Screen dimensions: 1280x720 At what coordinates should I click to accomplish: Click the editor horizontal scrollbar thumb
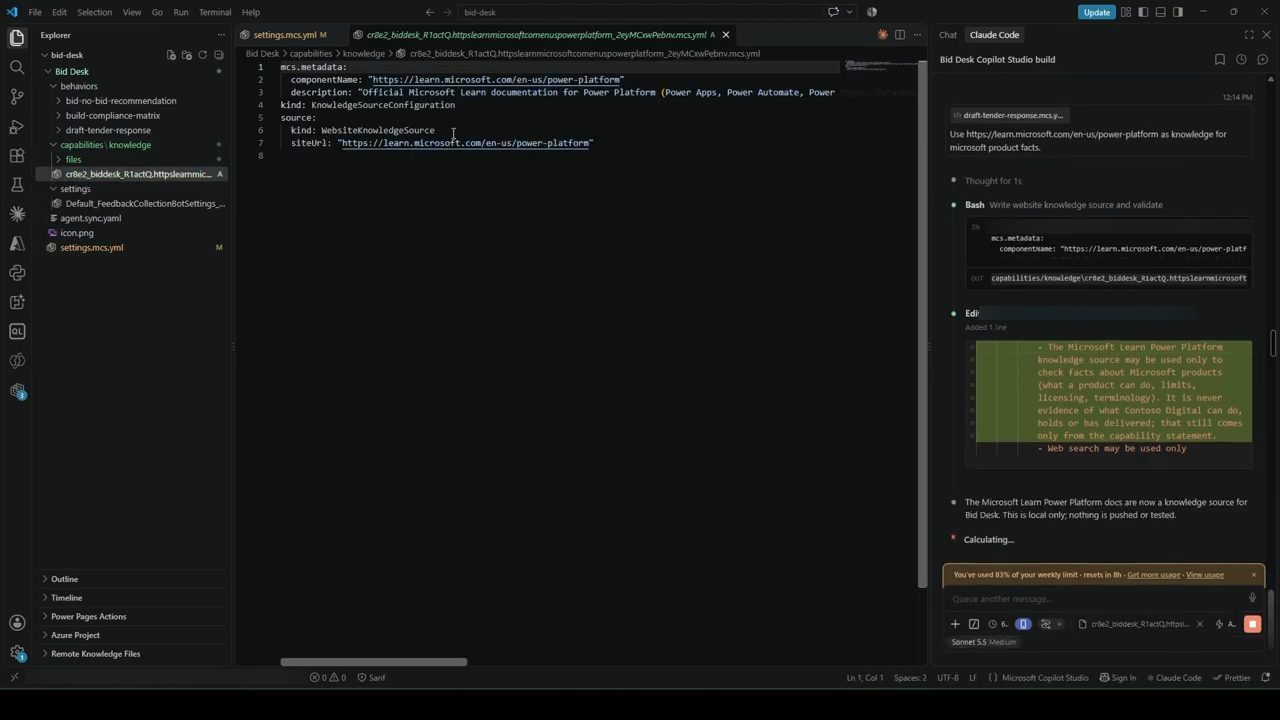click(x=374, y=662)
